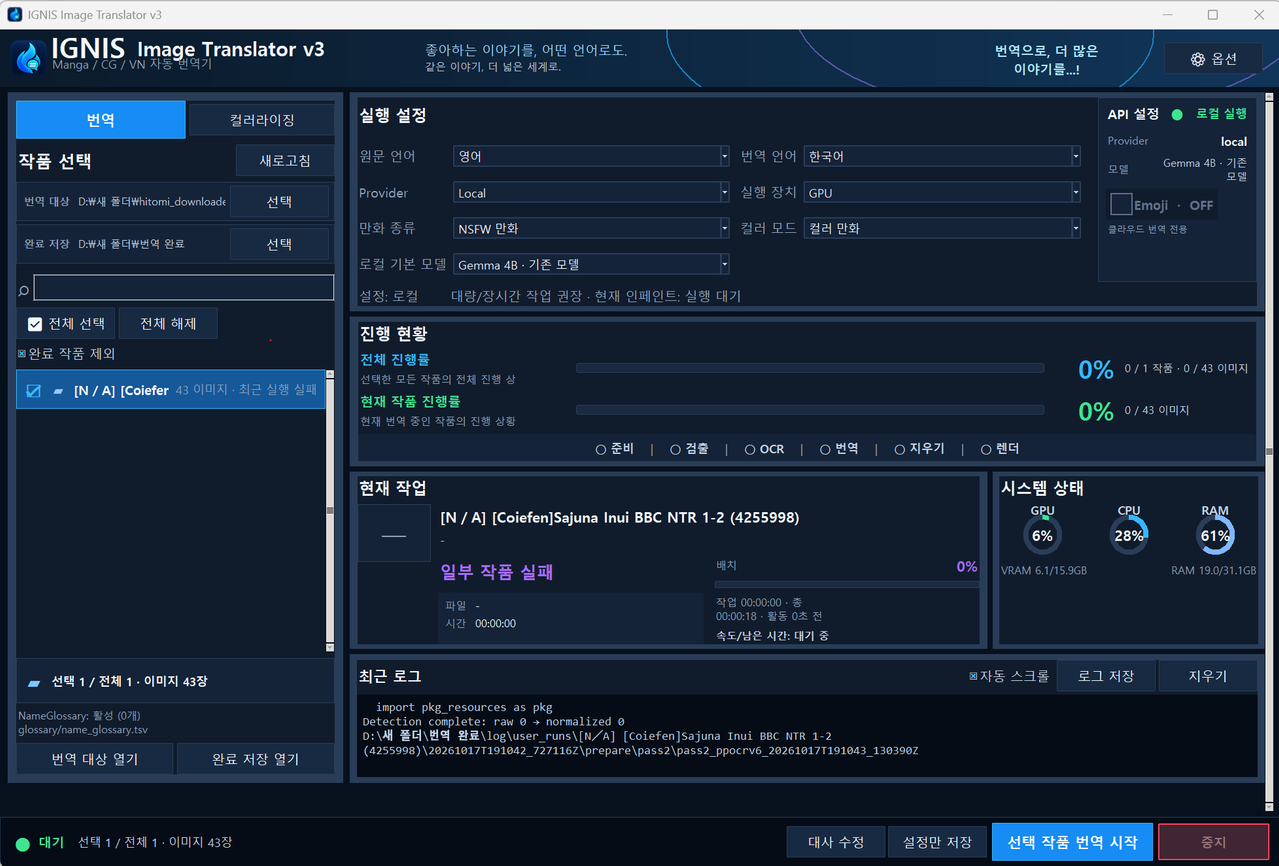The image size is (1279, 866).
Task: Open 번역 언어 dropdown showing 한국어
Action: [942, 157]
